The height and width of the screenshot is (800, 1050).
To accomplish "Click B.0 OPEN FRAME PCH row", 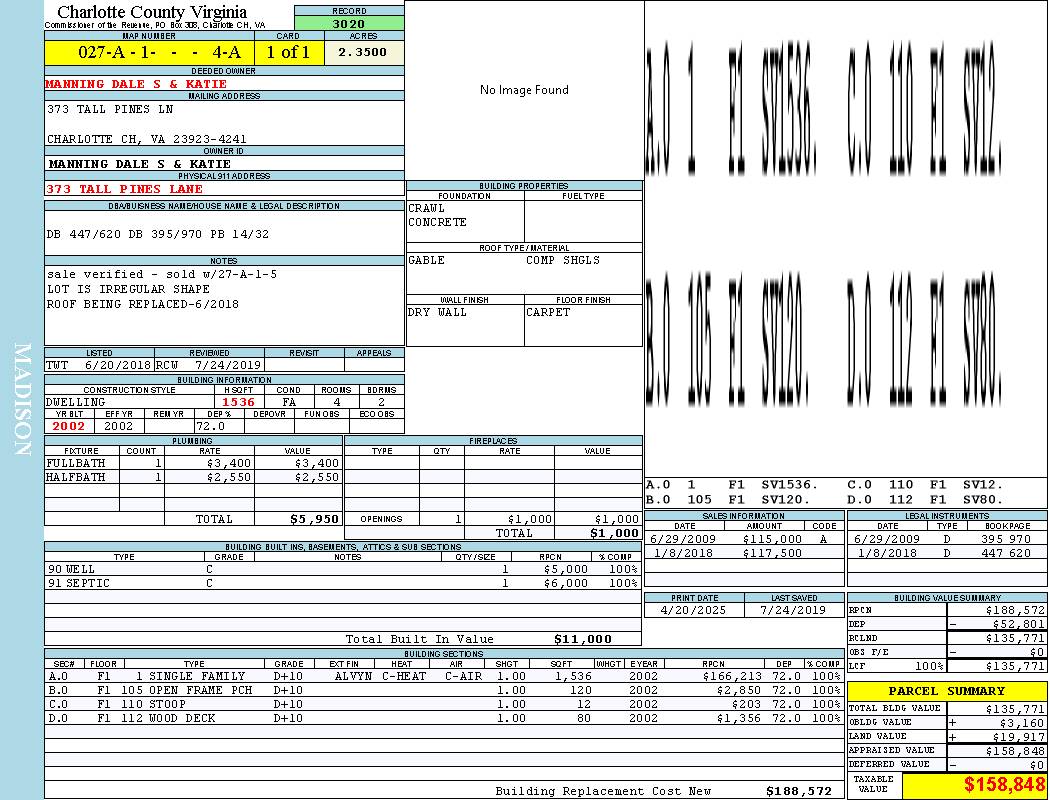I will 444,691.
